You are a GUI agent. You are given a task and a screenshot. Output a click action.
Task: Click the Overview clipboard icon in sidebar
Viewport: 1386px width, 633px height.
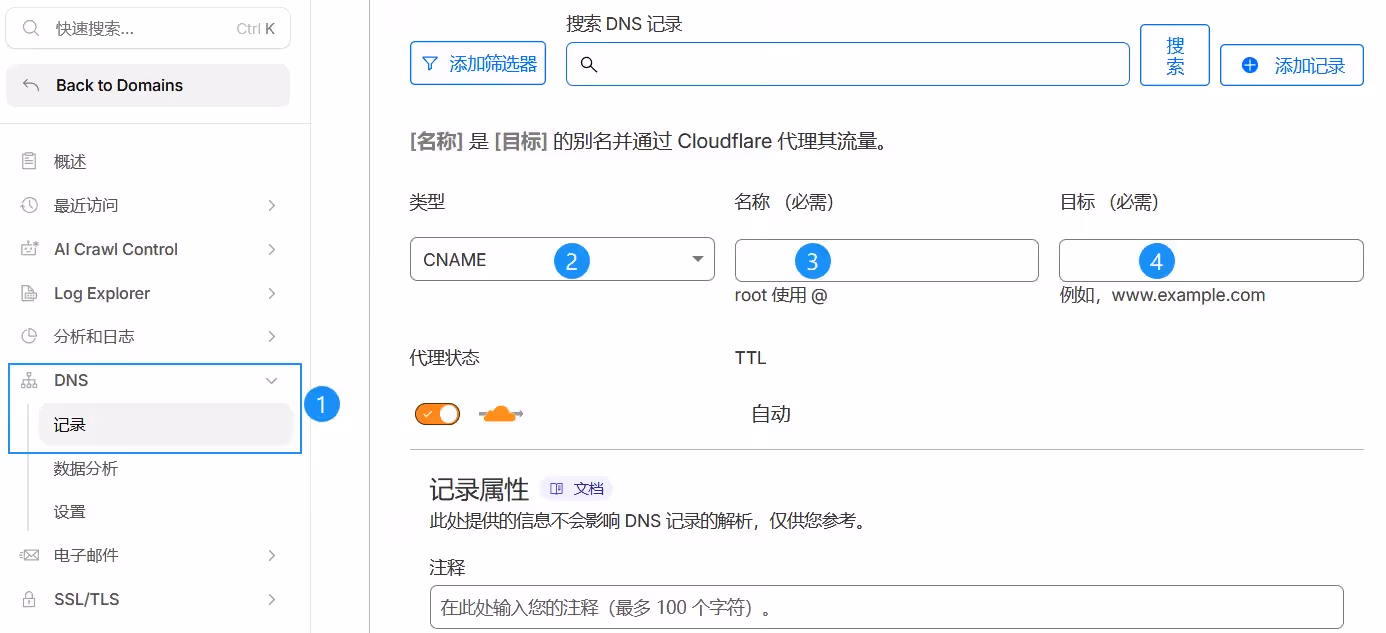click(x=29, y=161)
